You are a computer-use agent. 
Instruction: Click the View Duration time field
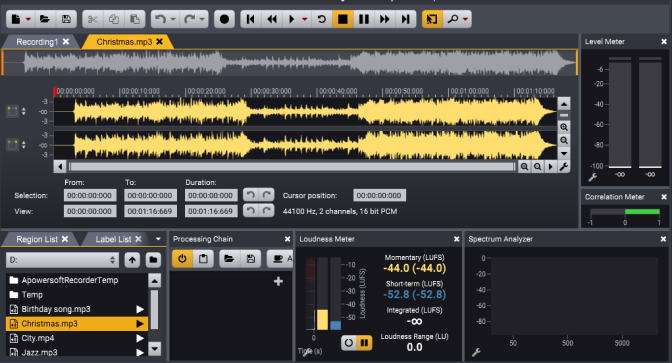[x=211, y=211]
